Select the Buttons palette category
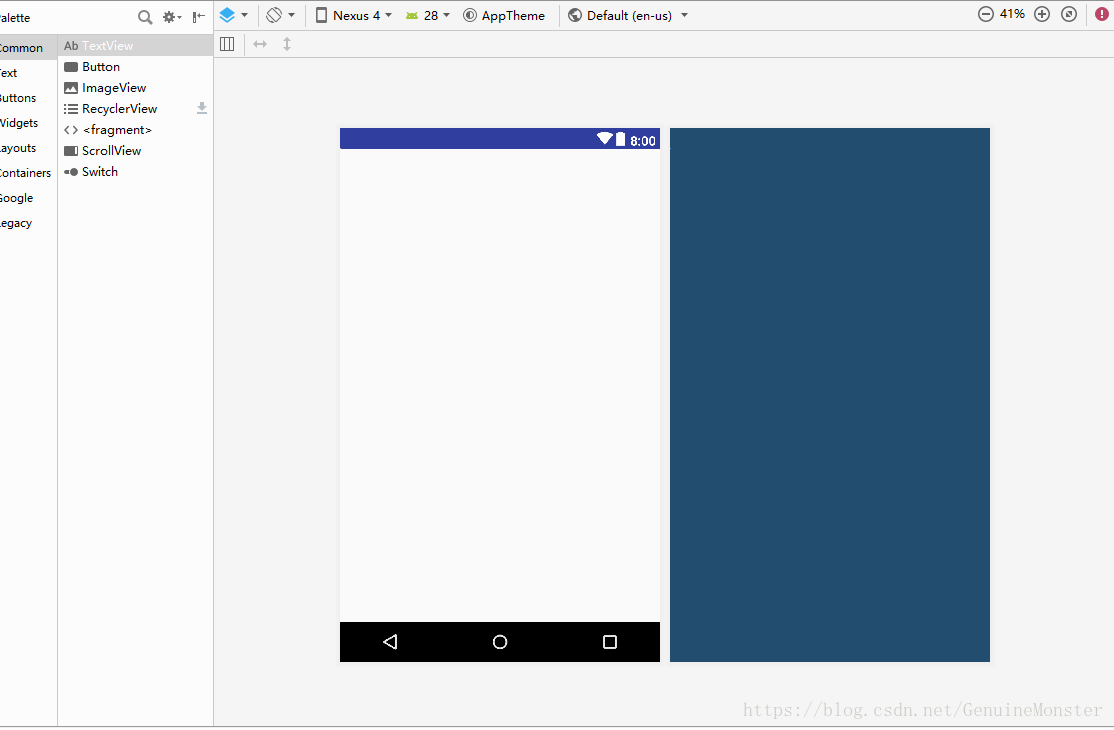This screenshot has height=730, width=1114. (28, 98)
